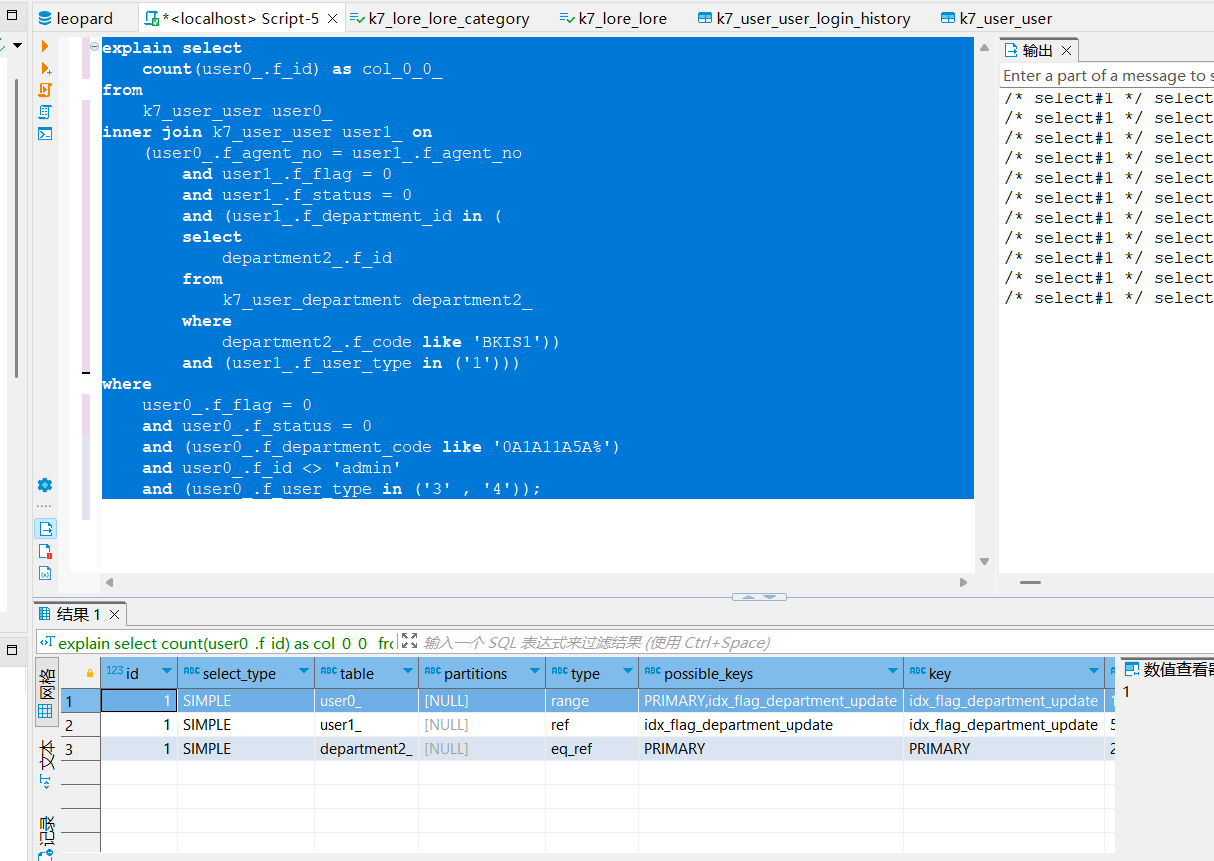Viewport: 1214px width, 861px height.
Task: Toggle the output panel visibility in sidebar
Action: coord(45,528)
